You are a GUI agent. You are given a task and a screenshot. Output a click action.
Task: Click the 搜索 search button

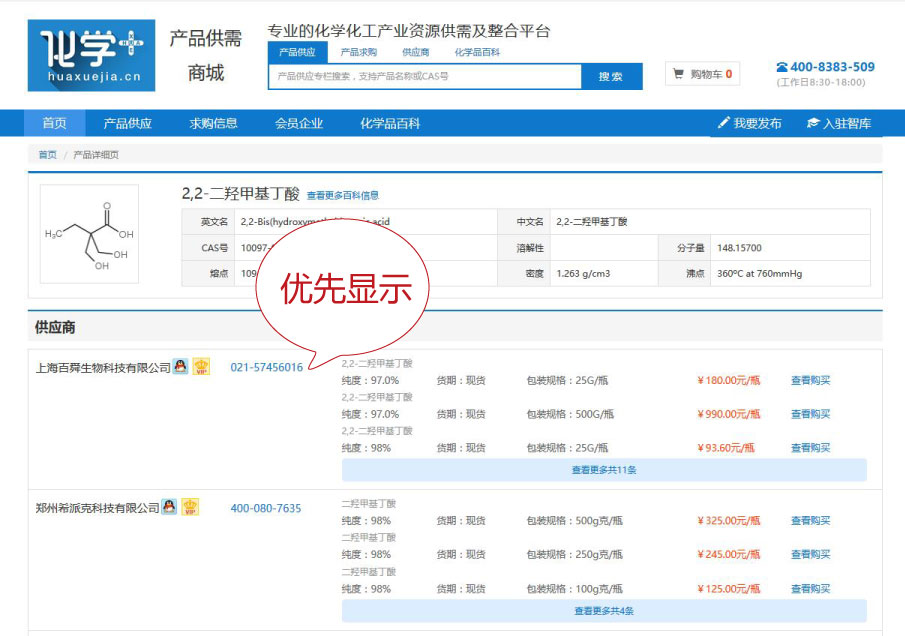(611, 76)
